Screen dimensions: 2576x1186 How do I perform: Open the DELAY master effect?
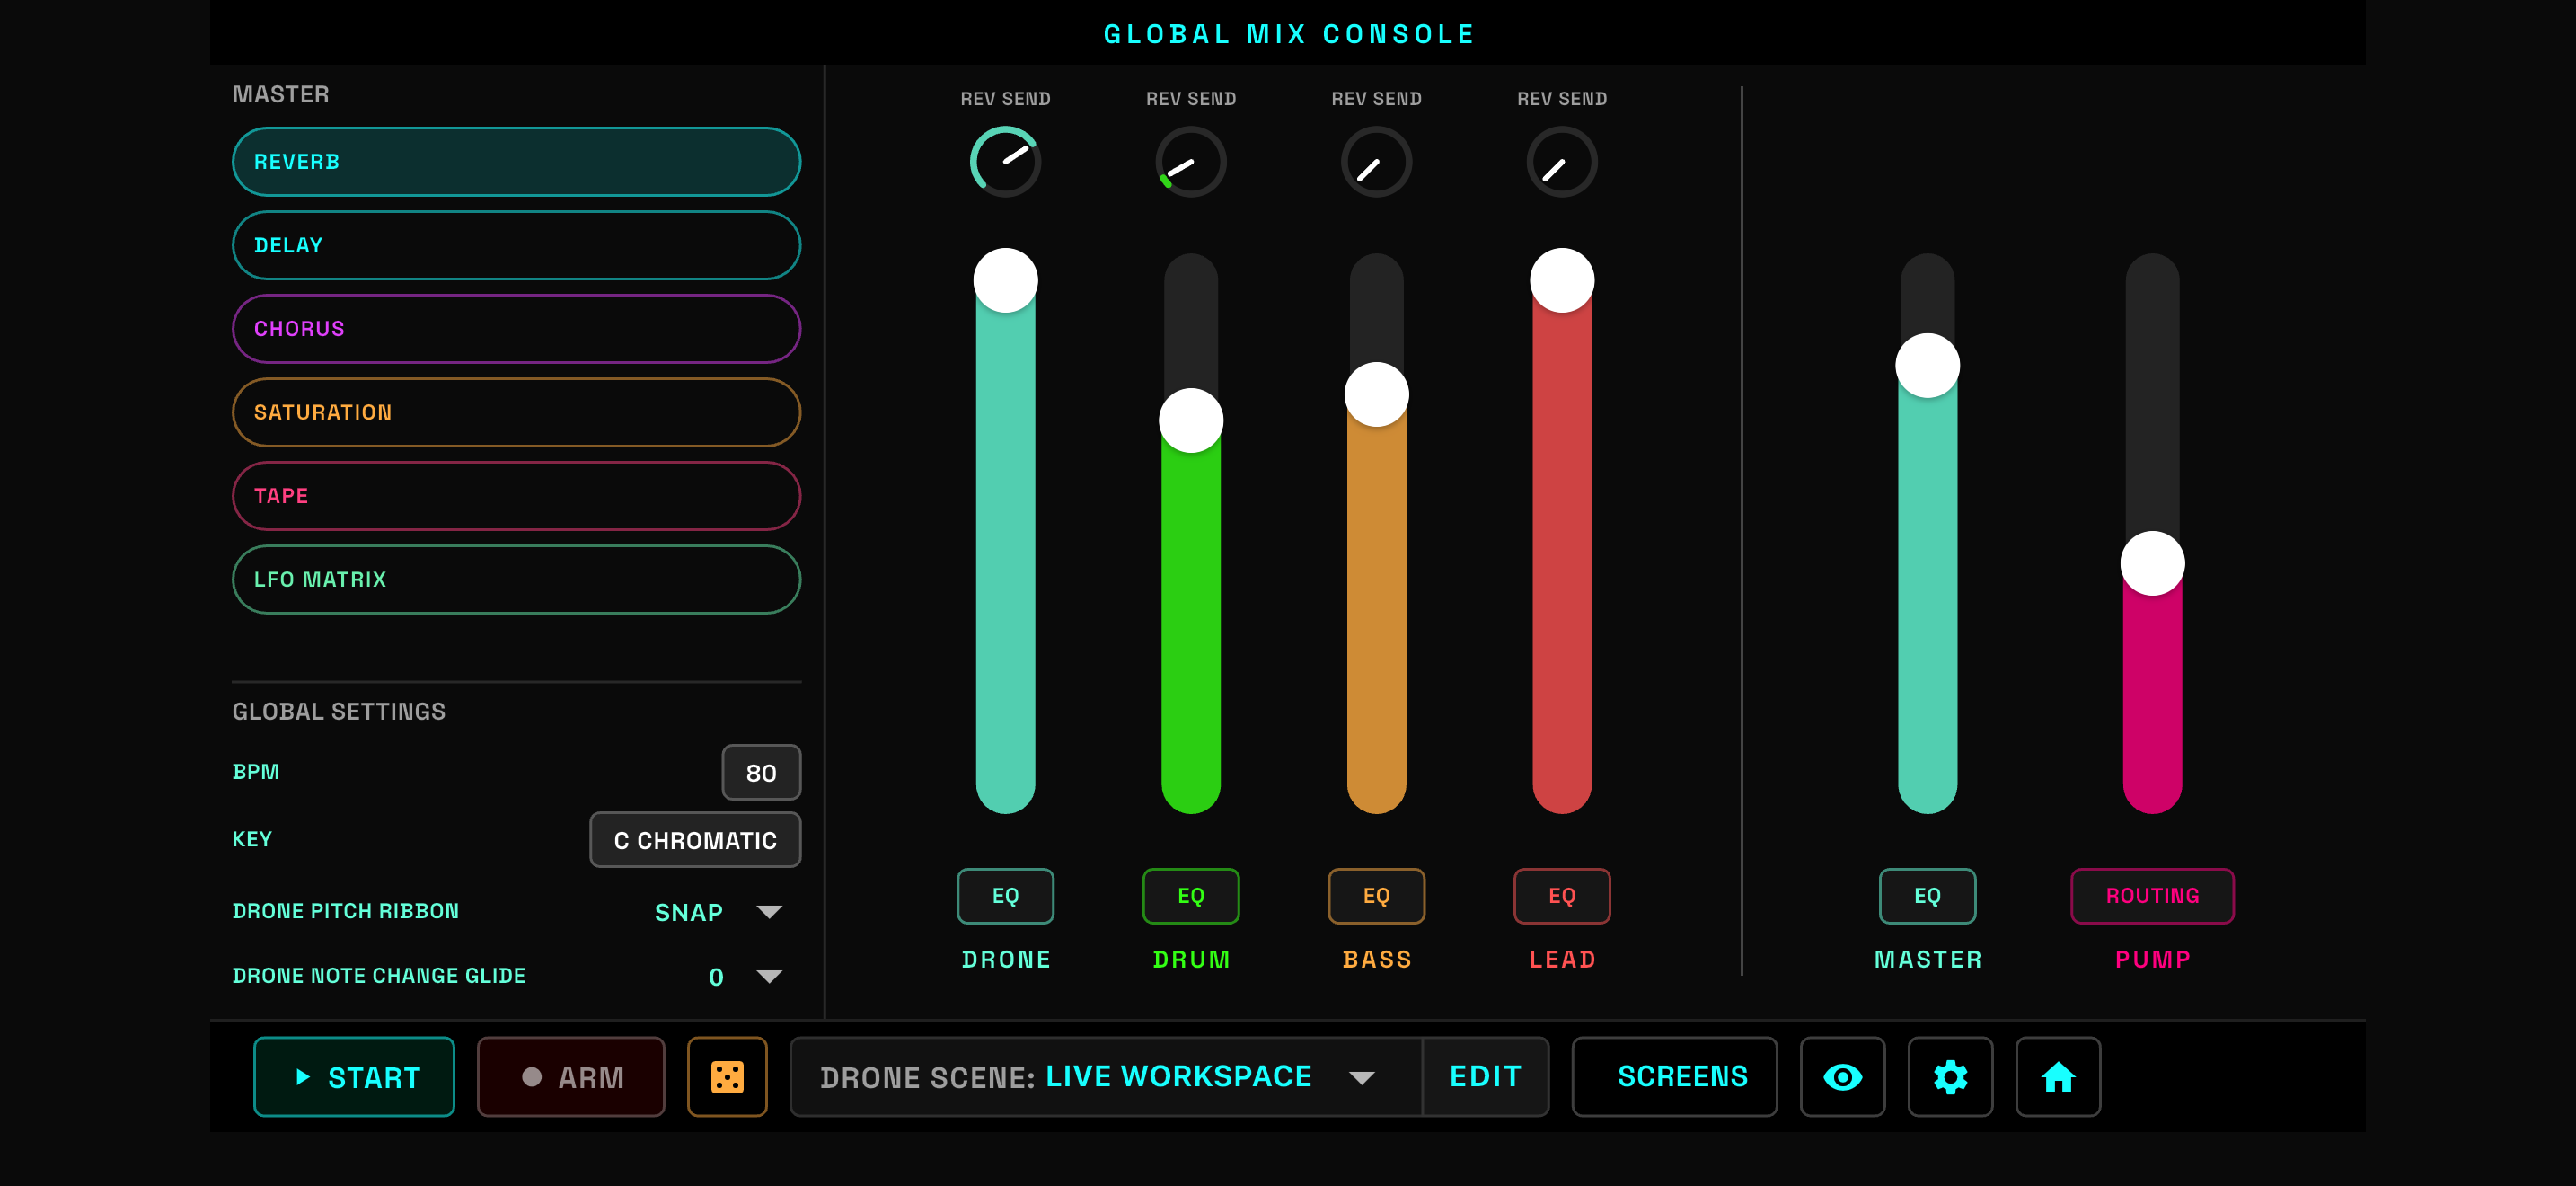[516, 245]
